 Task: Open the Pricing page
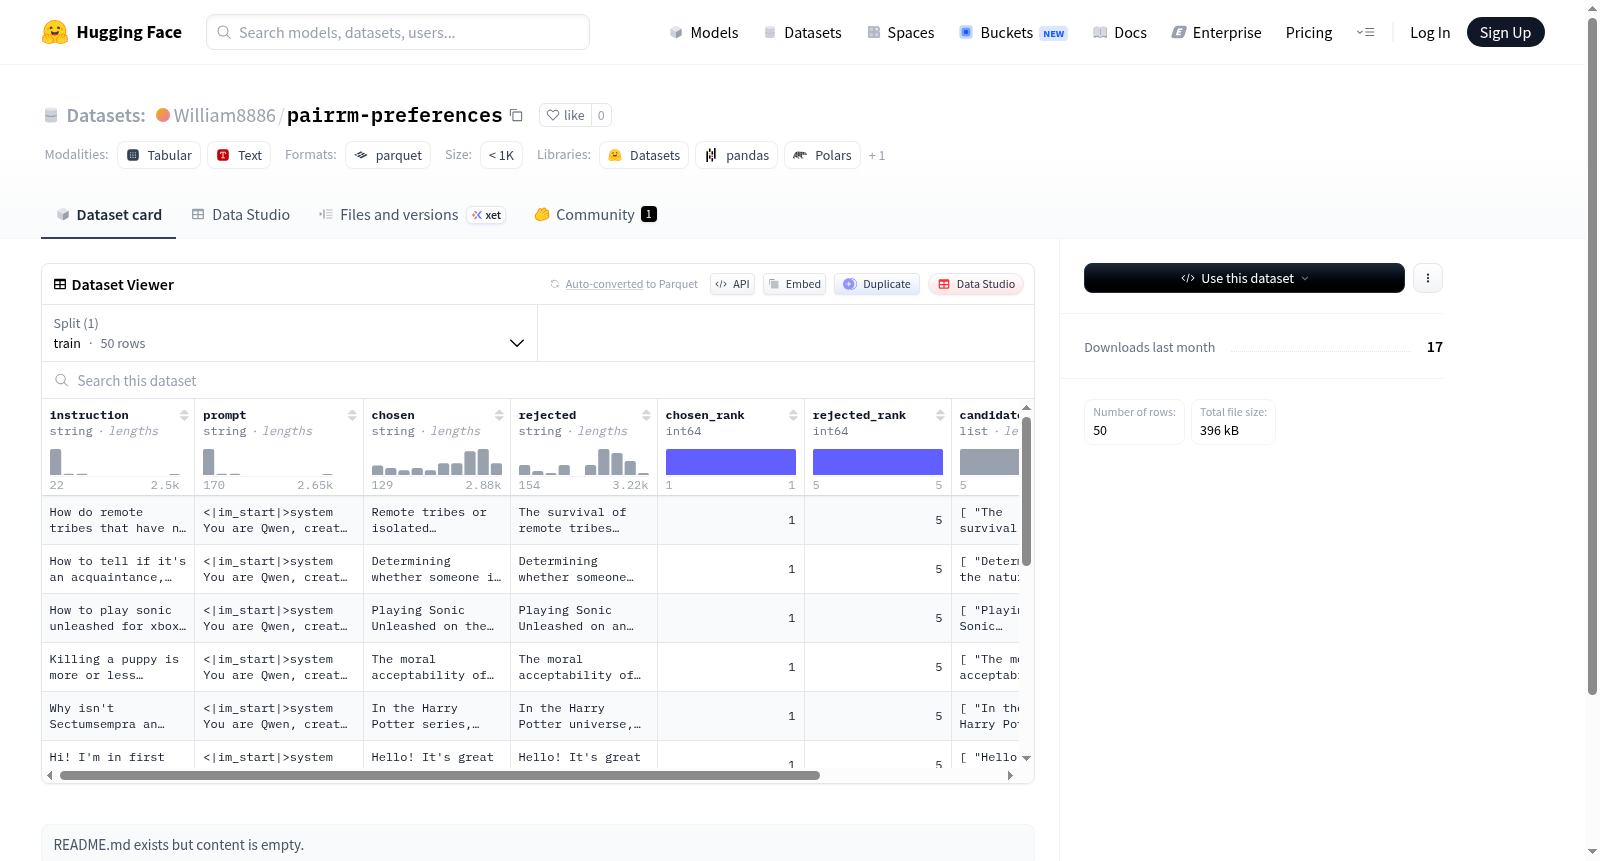coord(1309,32)
